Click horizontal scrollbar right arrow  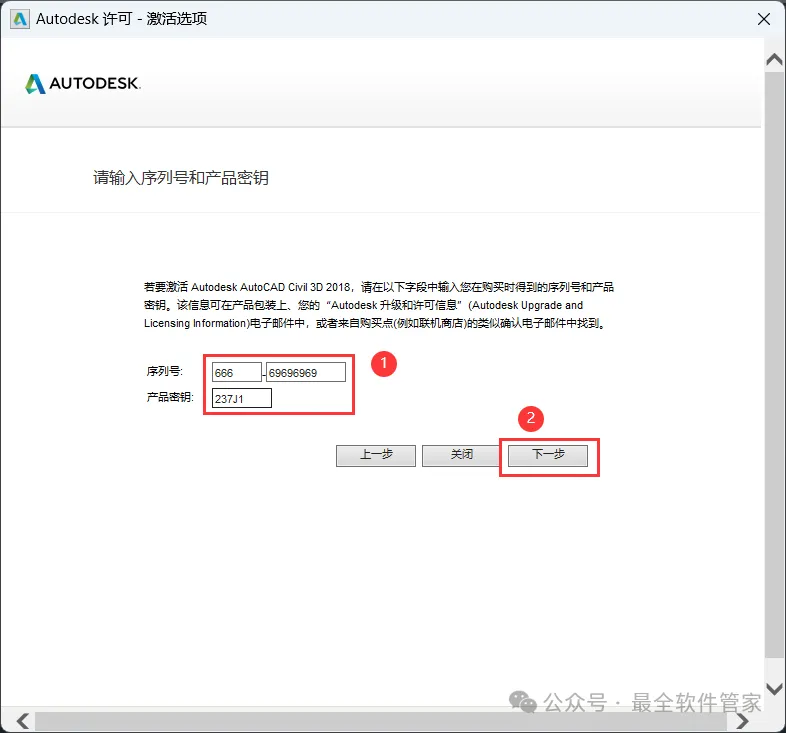point(741,721)
